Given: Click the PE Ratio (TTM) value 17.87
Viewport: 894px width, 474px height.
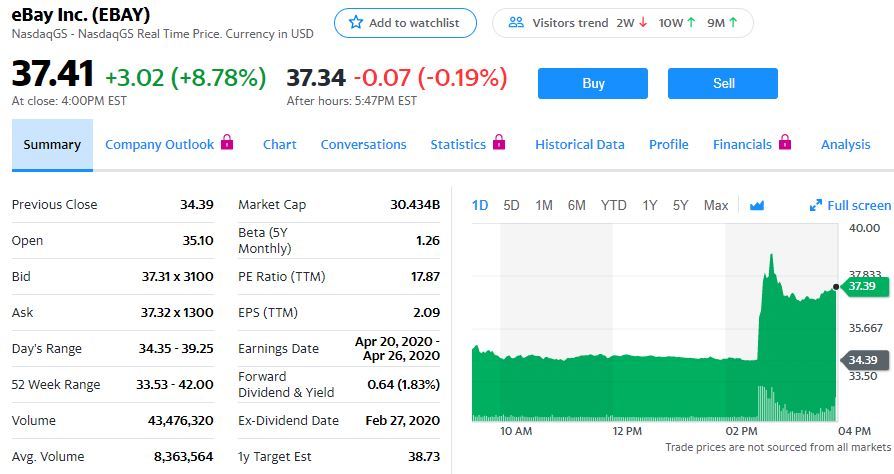Looking at the screenshot, I should (425, 276).
